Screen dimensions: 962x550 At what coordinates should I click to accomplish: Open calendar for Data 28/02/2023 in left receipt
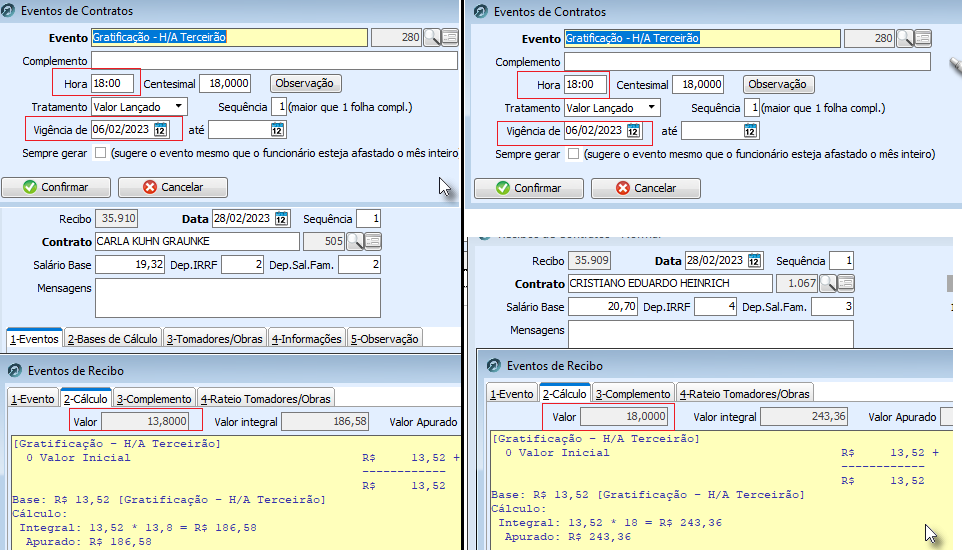[x=281, y=219]
